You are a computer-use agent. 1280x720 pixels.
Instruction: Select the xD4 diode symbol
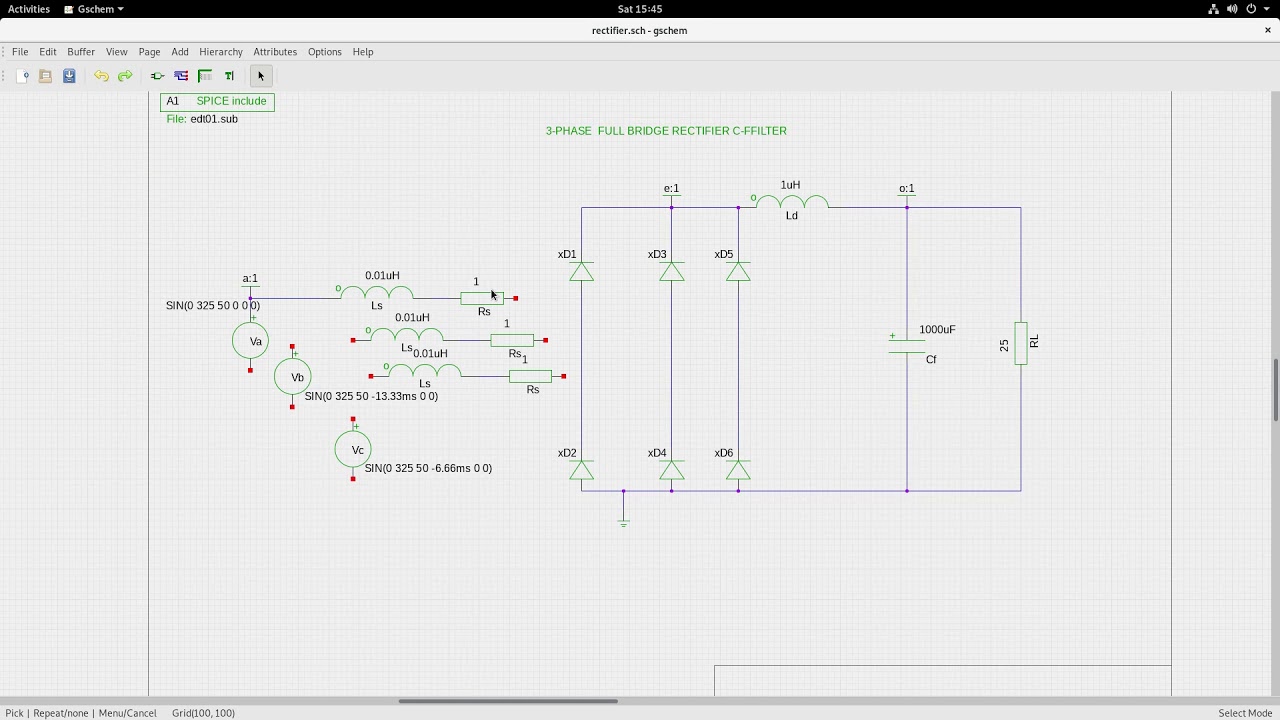click(x=672, y=470)
